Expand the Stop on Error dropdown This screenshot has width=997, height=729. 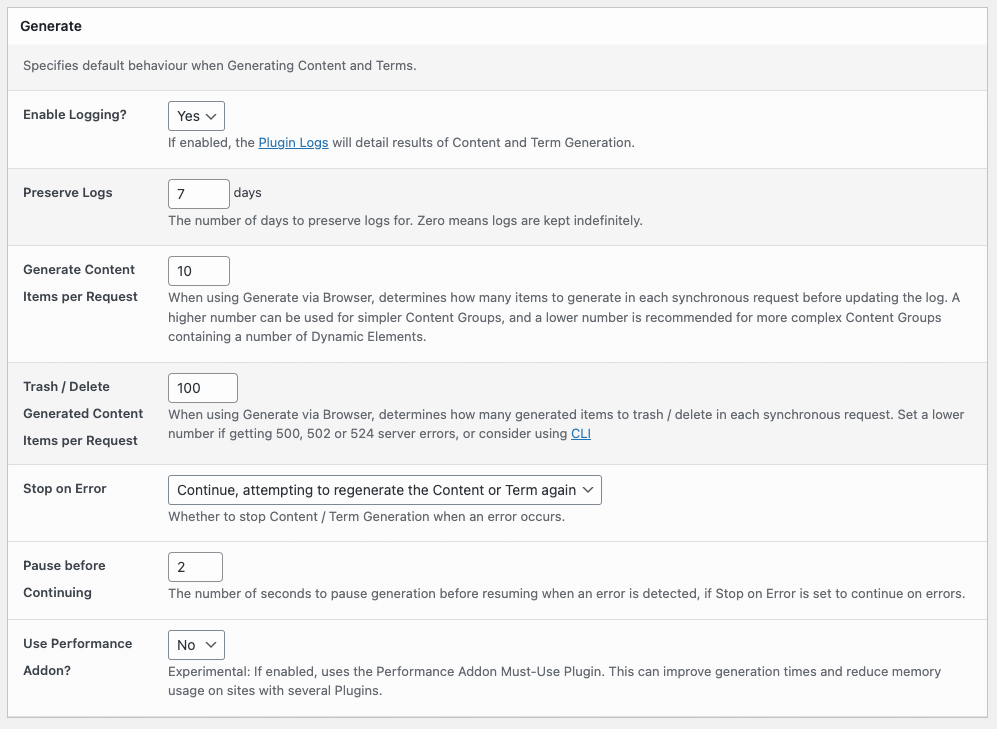pos(384,490)
